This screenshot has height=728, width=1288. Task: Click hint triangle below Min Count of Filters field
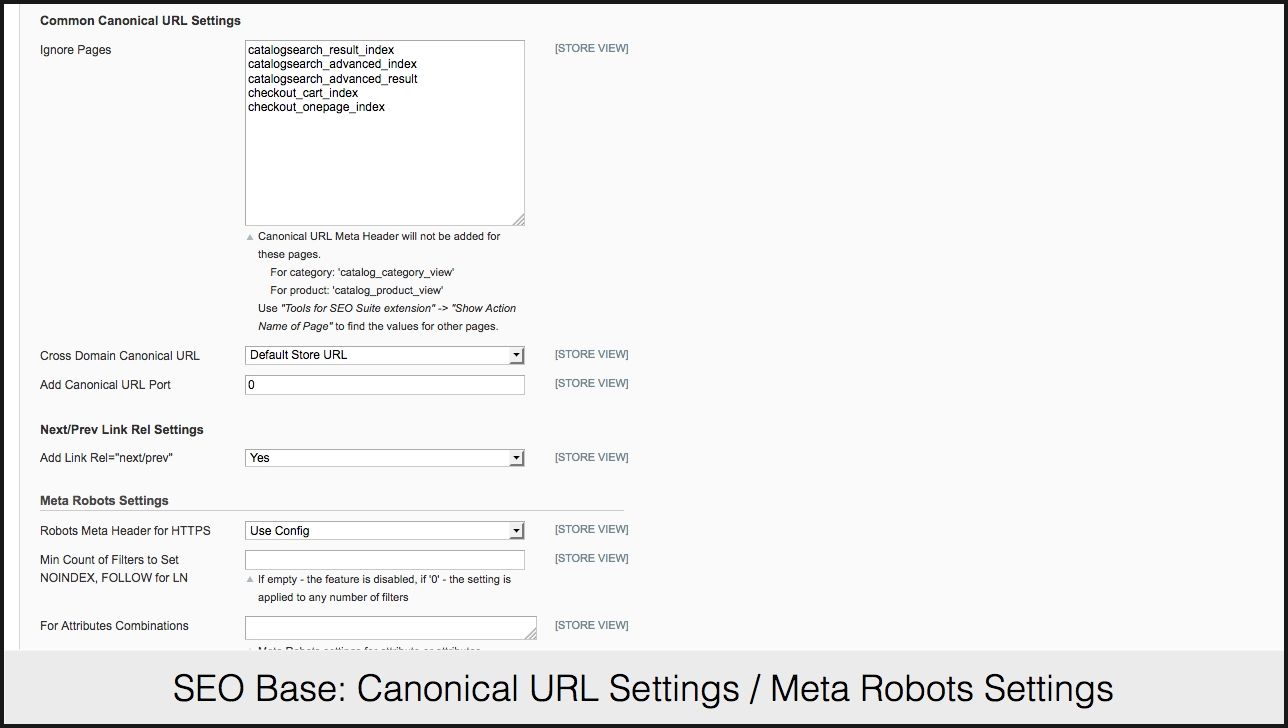coord(250,580)
